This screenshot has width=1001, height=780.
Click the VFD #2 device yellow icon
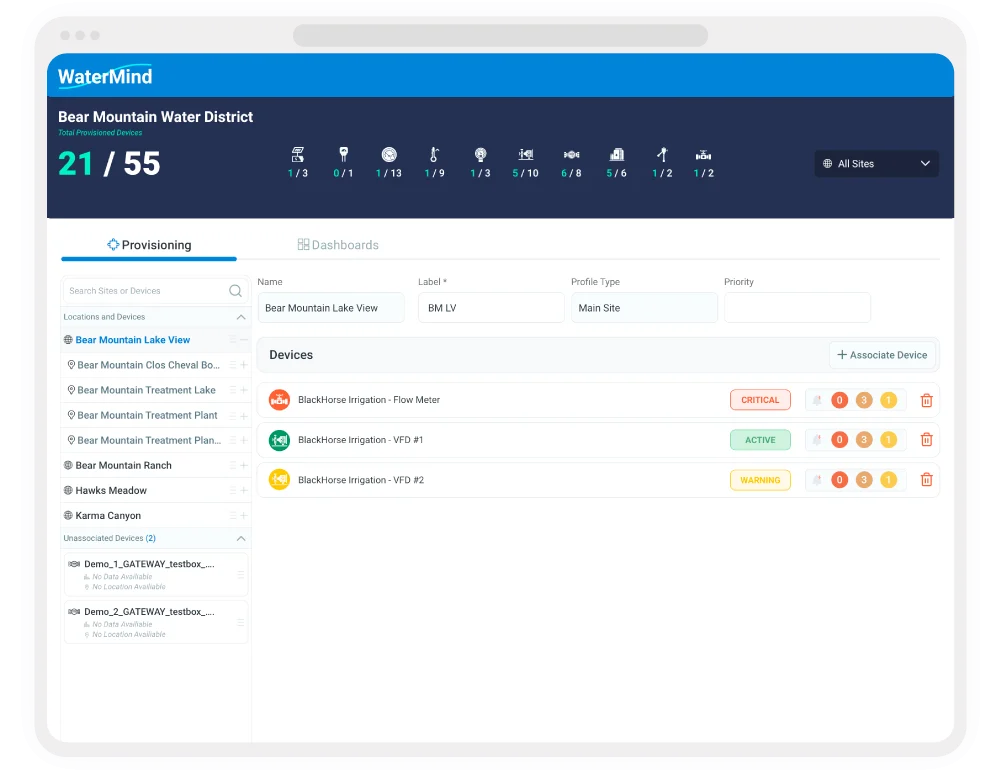(x=279, y=480)
